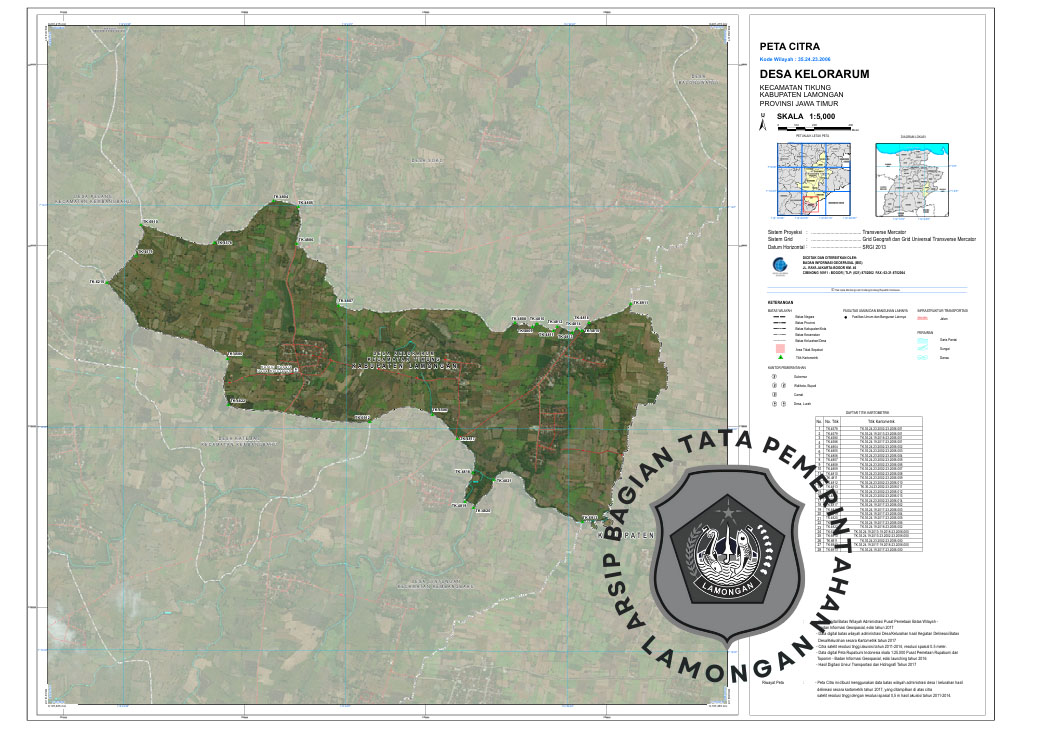
Task: Click the DESA KELORARUM title
Action: (x=814, y=75)
